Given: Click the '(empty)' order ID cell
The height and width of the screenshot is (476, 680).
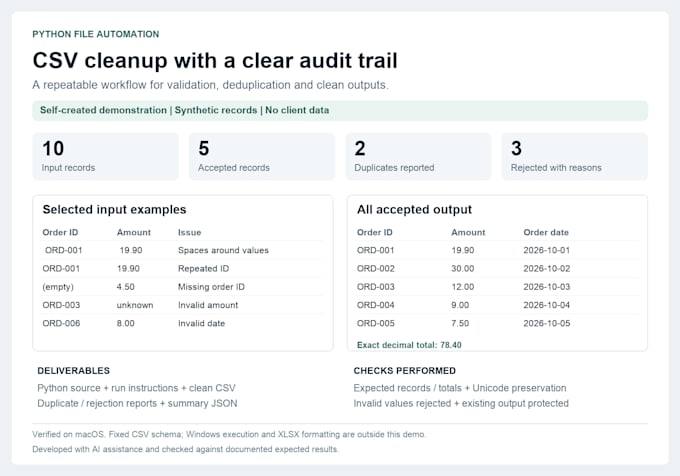Looking at the screenshot, I should (x=58, y=287).
